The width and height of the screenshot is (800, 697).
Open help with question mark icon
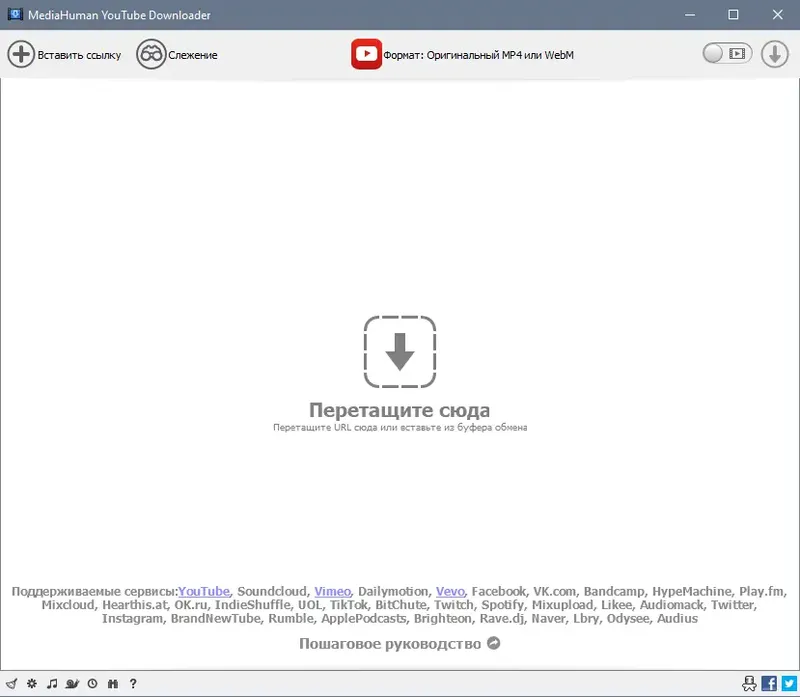pyautogui.click(x=133, y=684)
